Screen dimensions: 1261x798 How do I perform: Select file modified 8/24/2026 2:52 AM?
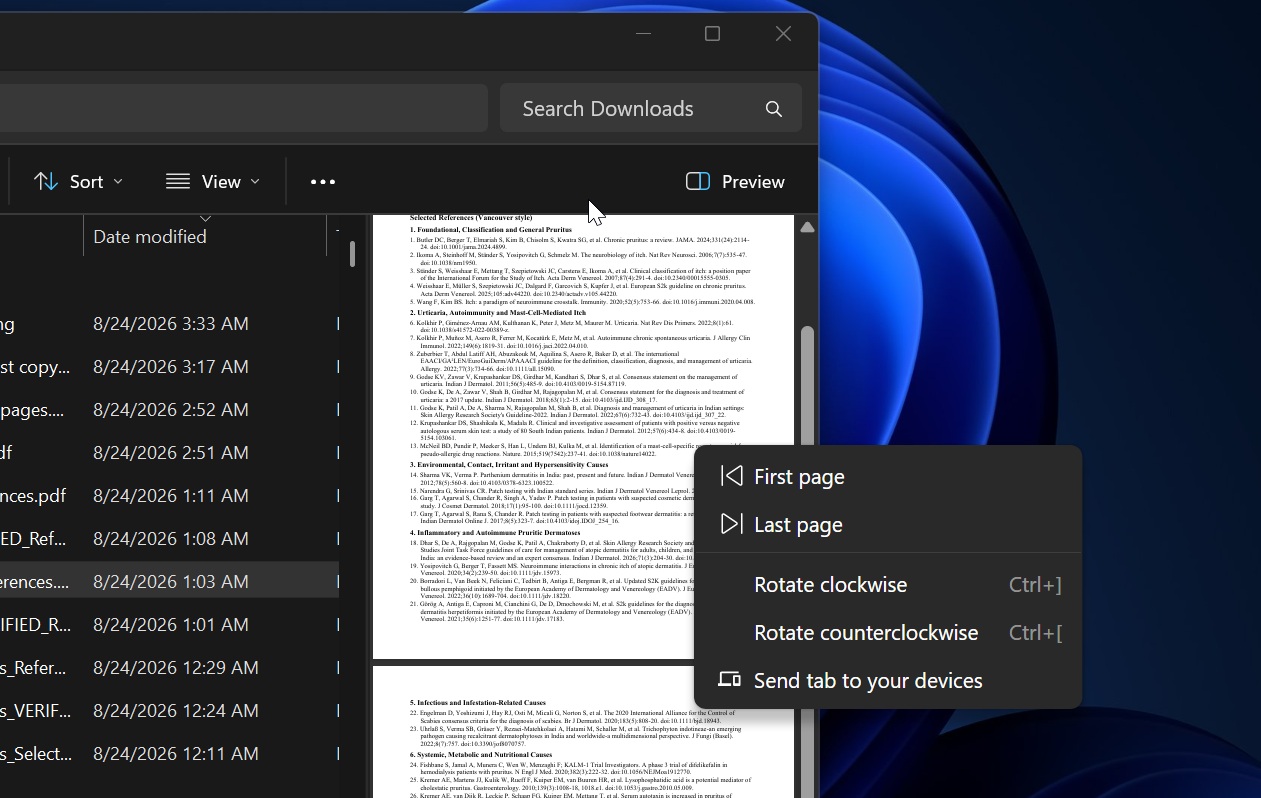point(169,409)
